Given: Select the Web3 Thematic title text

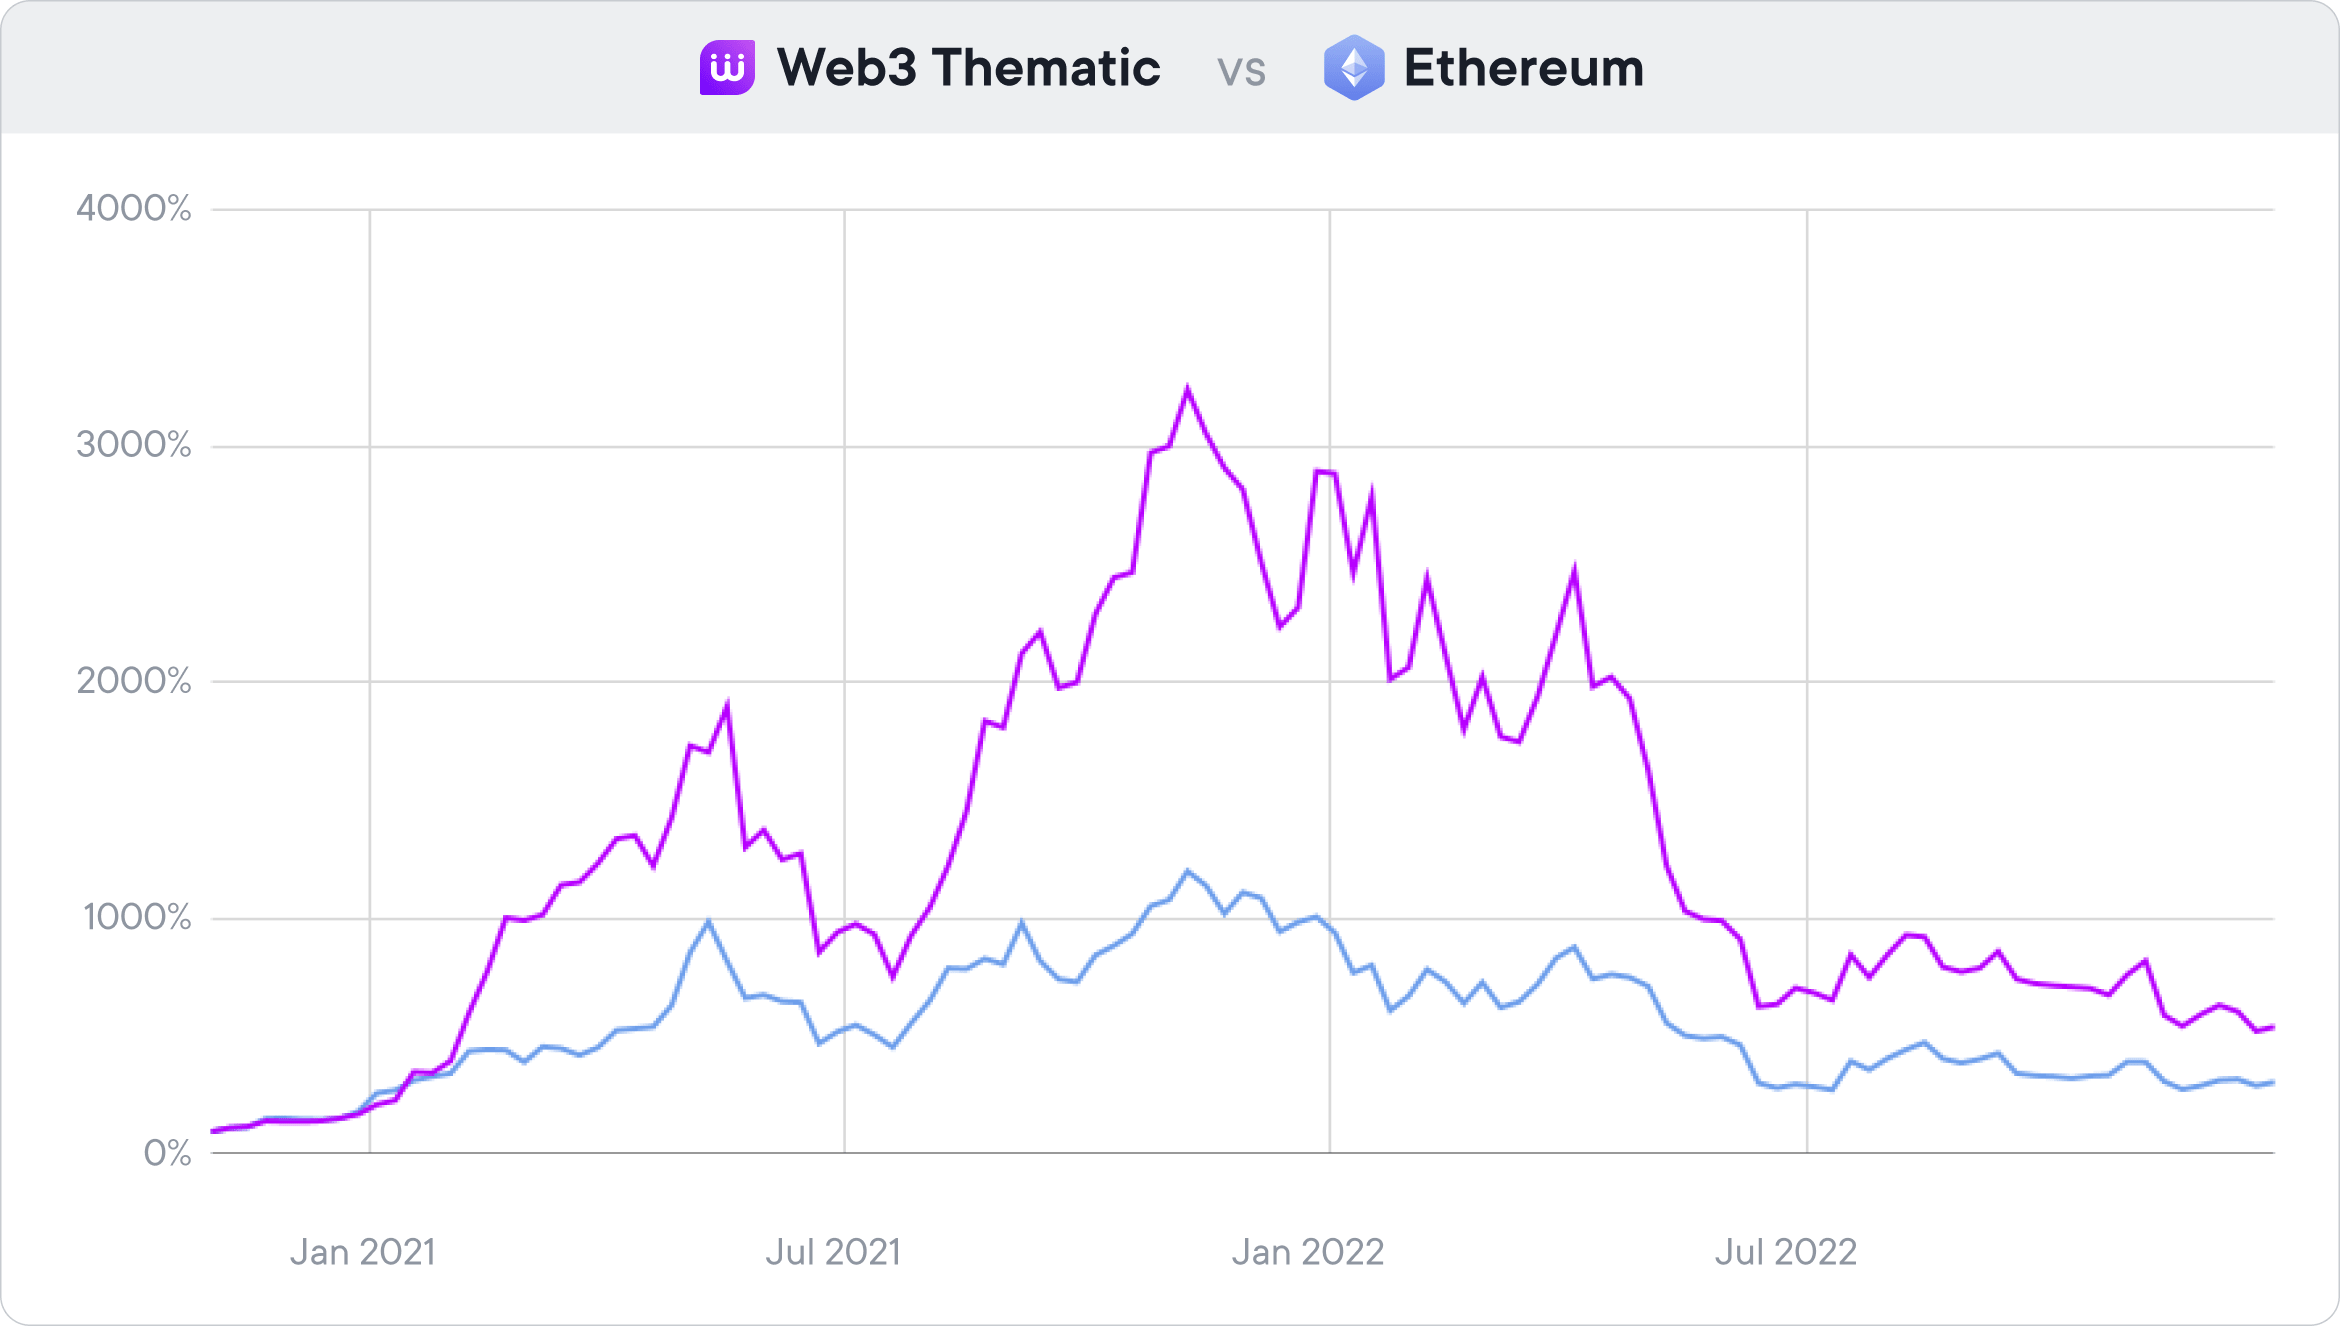Looking at the screenshot, I should [x=968, y=68].
